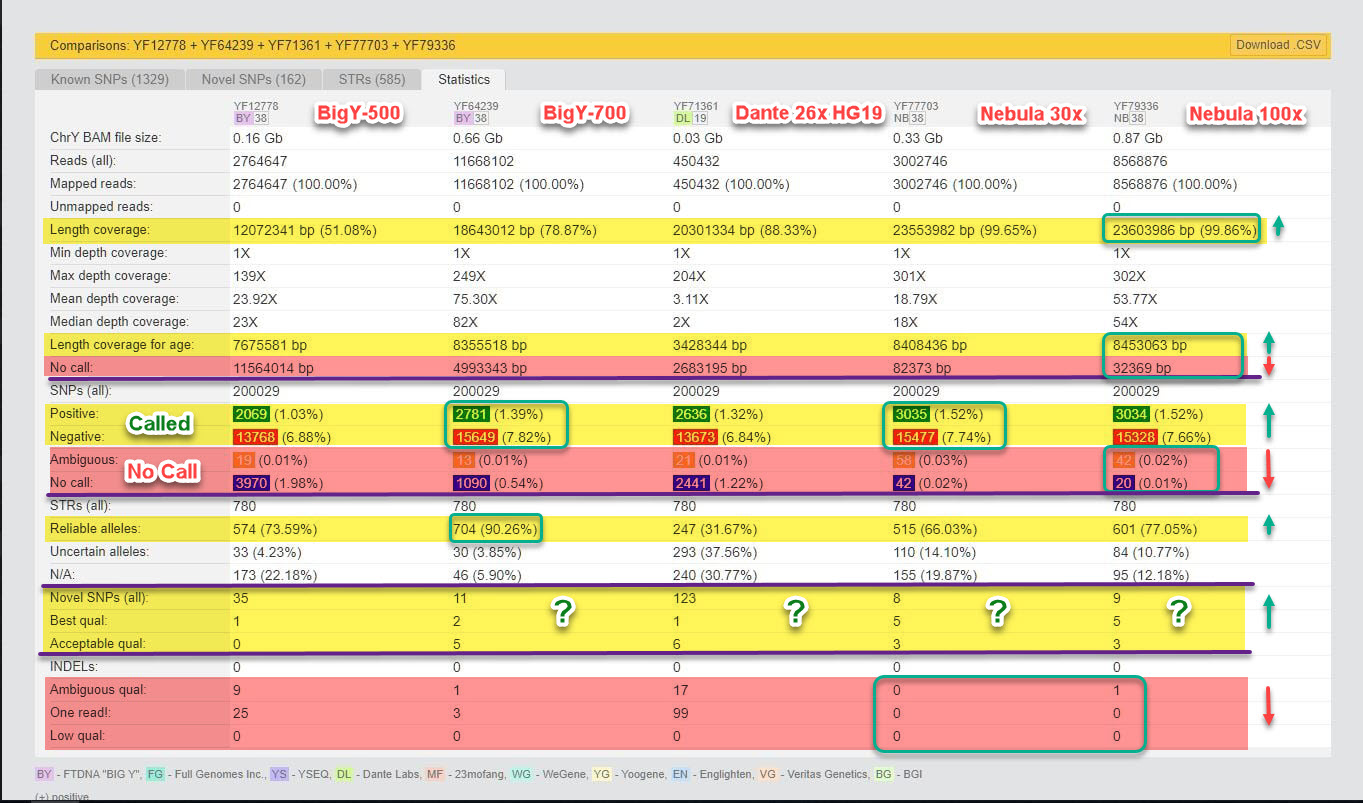The image size is (1363, 803).
Task: Click the BG BGI legend badge
Action: tap(884, 774)
